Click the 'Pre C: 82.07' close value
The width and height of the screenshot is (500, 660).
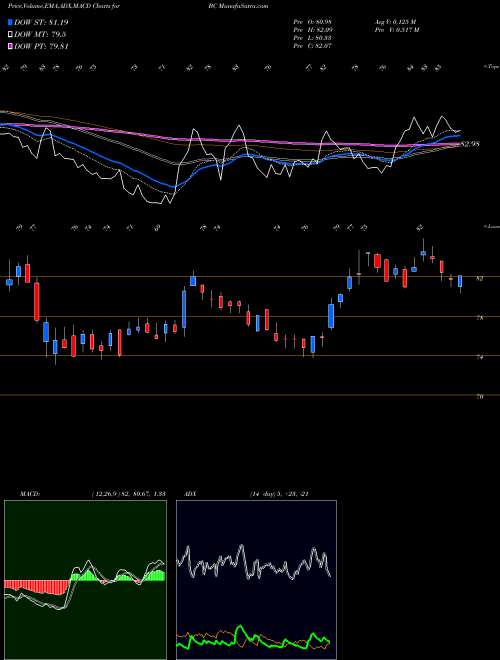[x=313, y=46]
